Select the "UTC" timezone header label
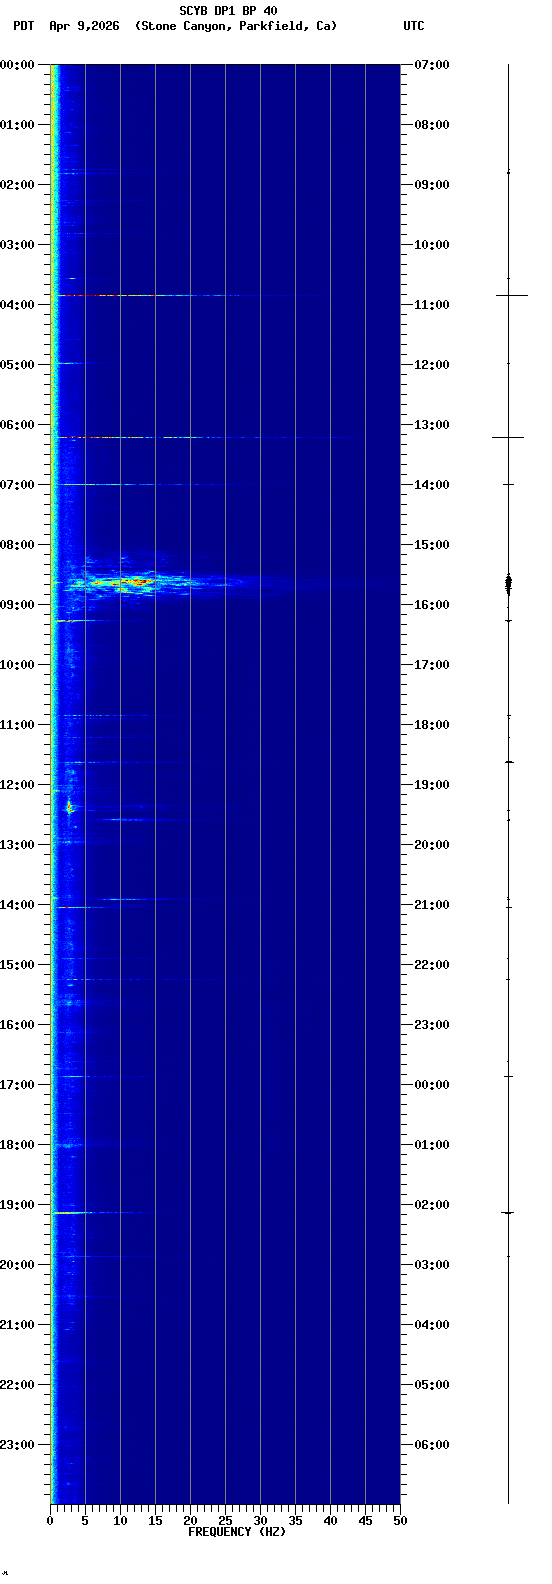This screenshot has width=552, height=1584. 414,26
